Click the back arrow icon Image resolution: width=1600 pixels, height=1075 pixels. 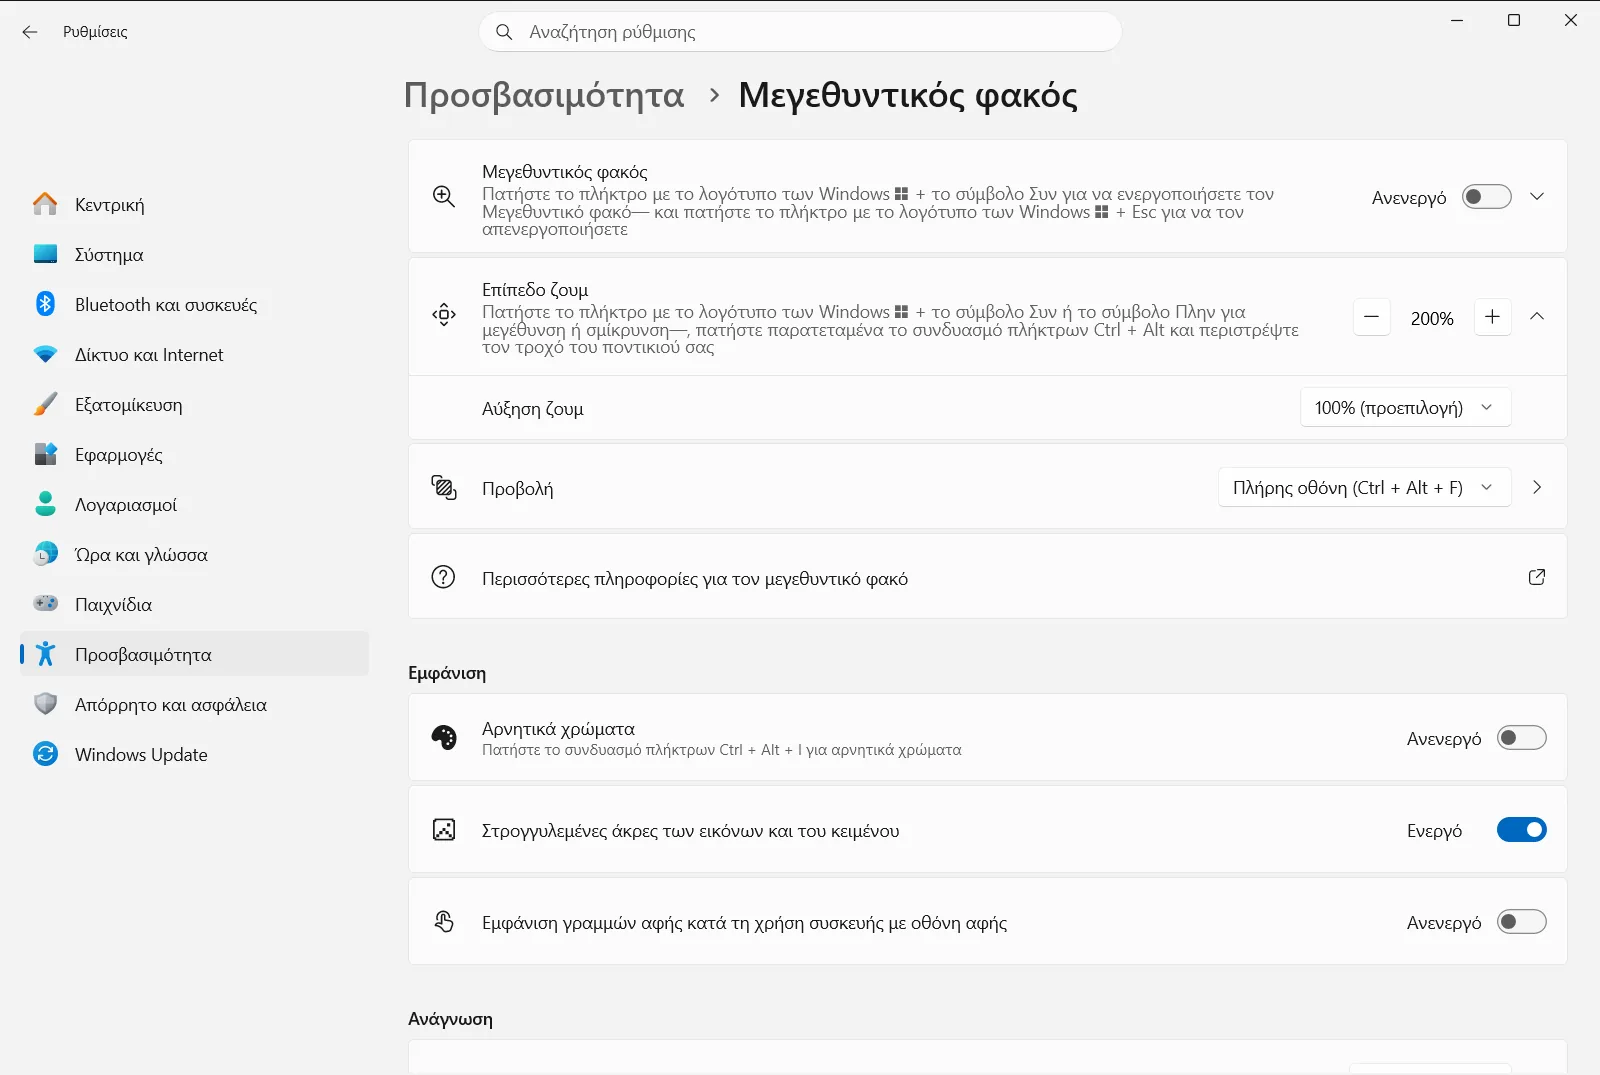tap(30, 32)
